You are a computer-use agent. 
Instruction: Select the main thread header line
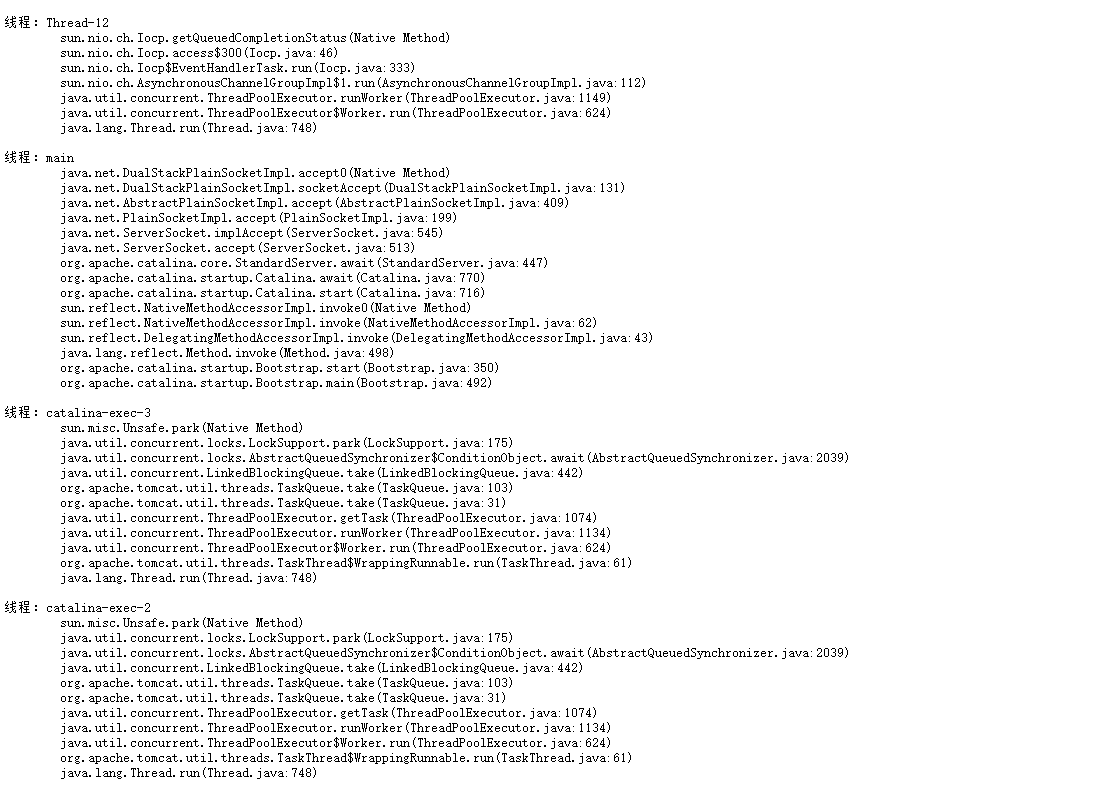(x=39, y=157)
